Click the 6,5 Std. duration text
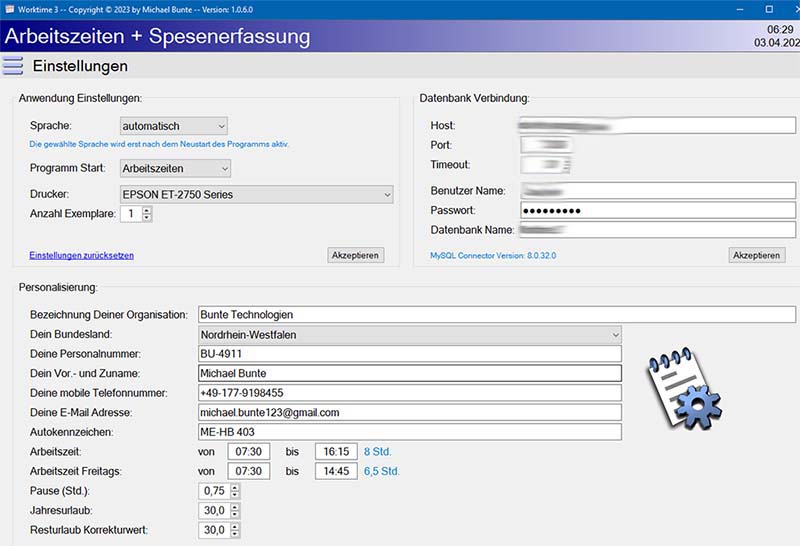The height and width of the screenshot is (546, 800). 382,471
